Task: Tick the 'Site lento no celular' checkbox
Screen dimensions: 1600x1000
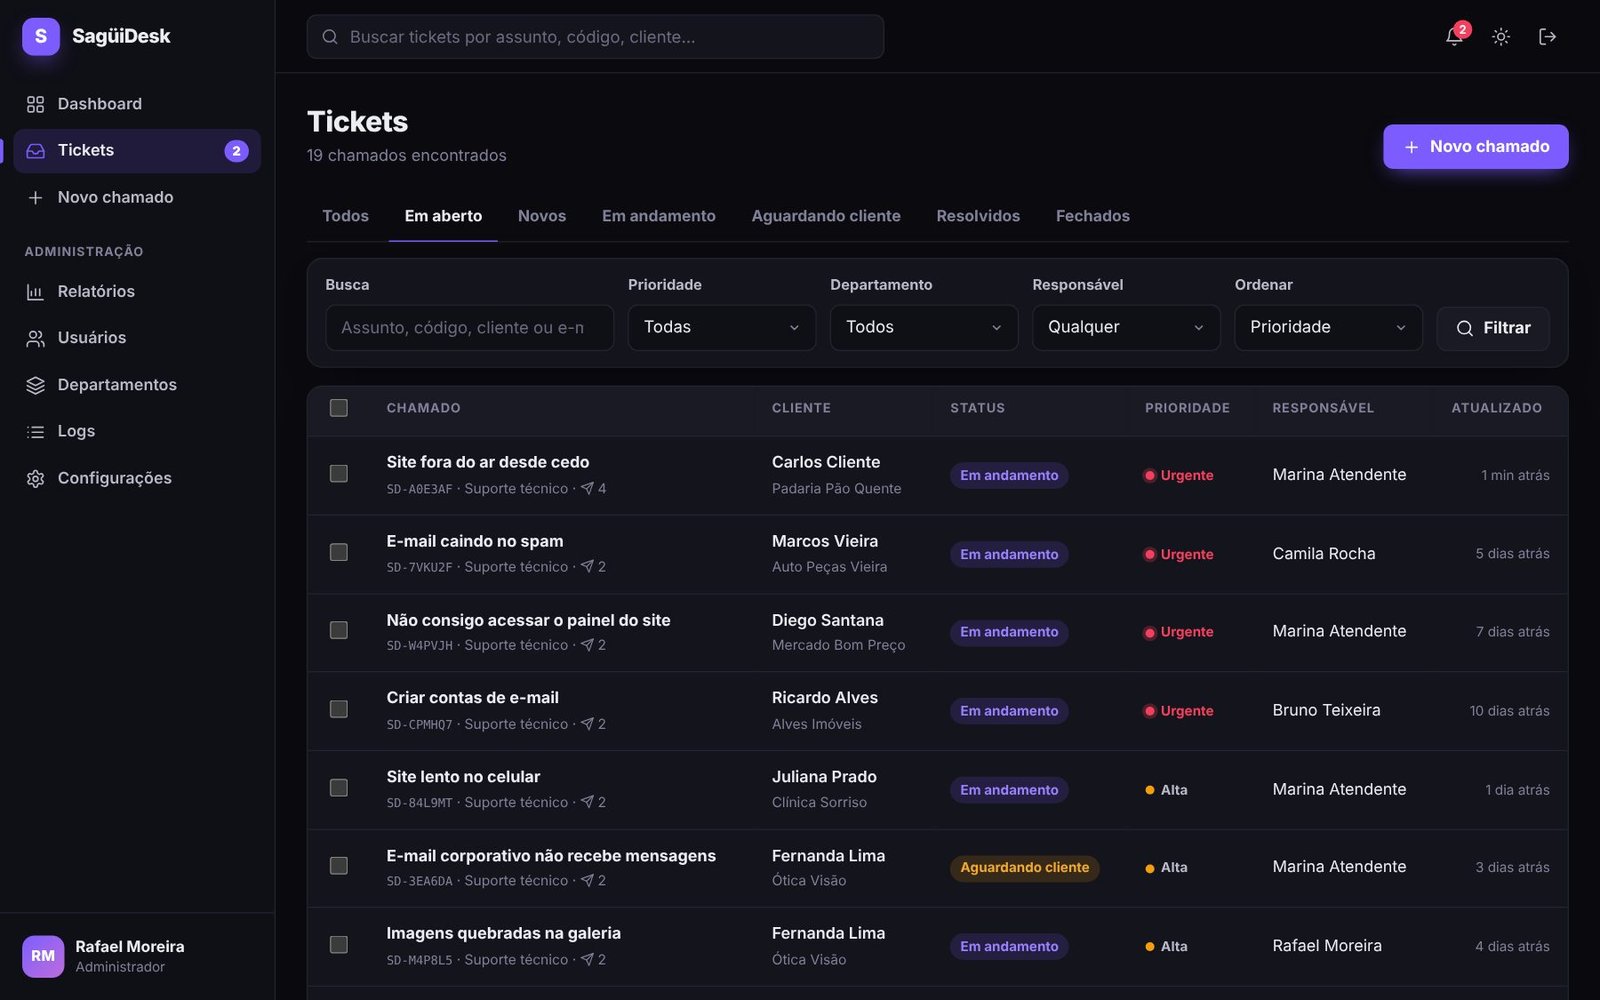Action: click(x=339, y=788)
